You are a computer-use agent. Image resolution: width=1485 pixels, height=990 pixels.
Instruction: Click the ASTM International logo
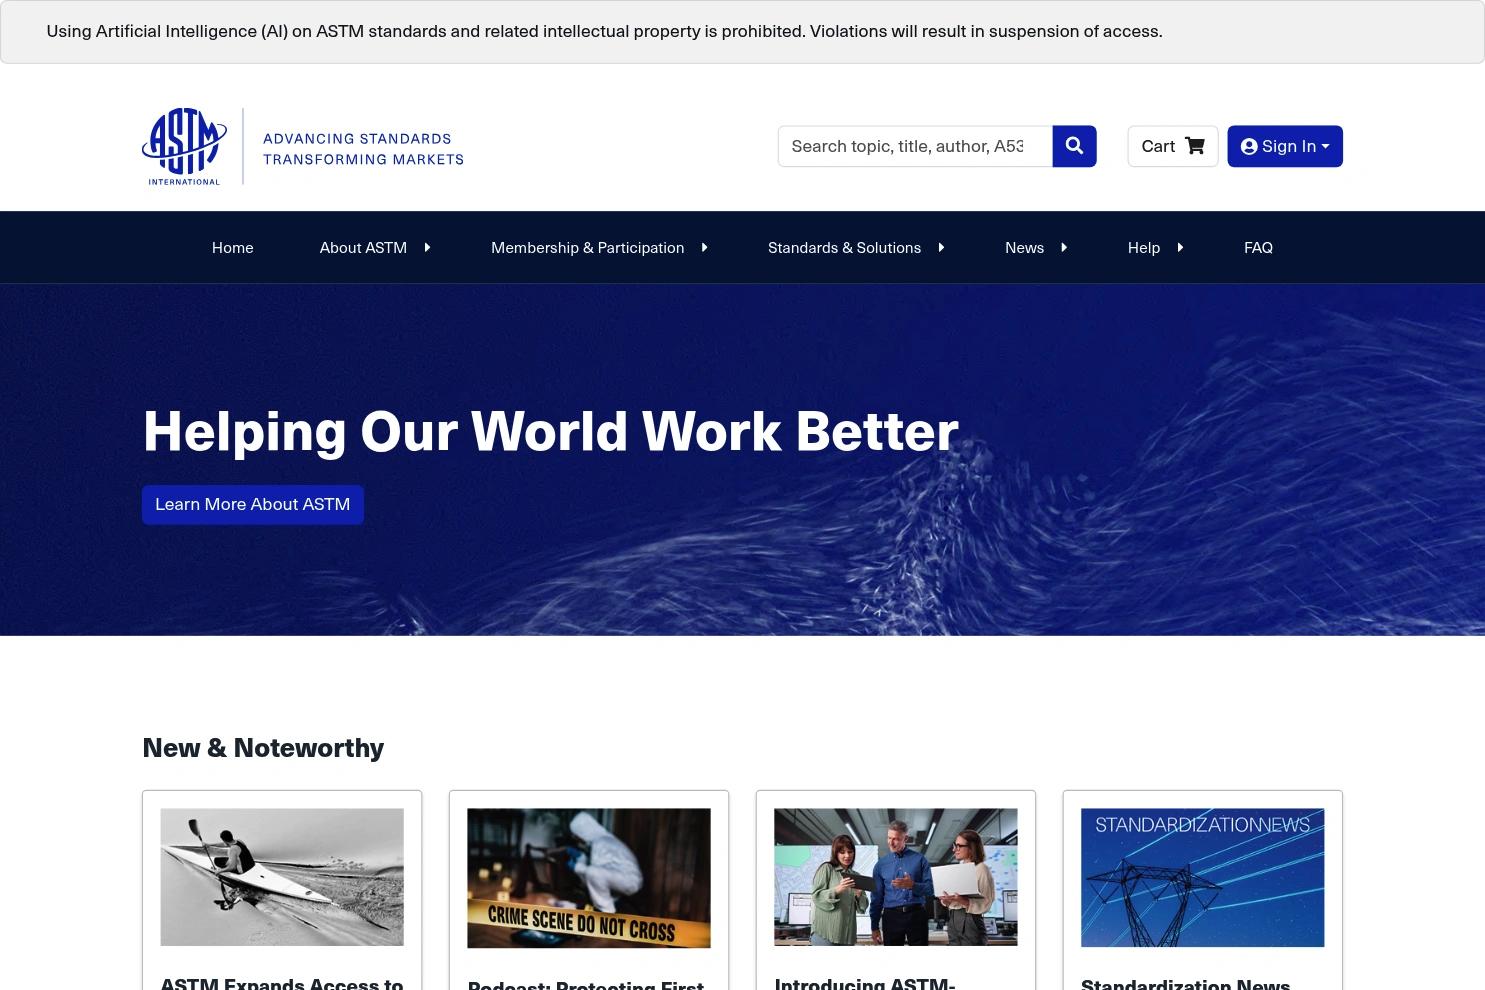point(185,146)
